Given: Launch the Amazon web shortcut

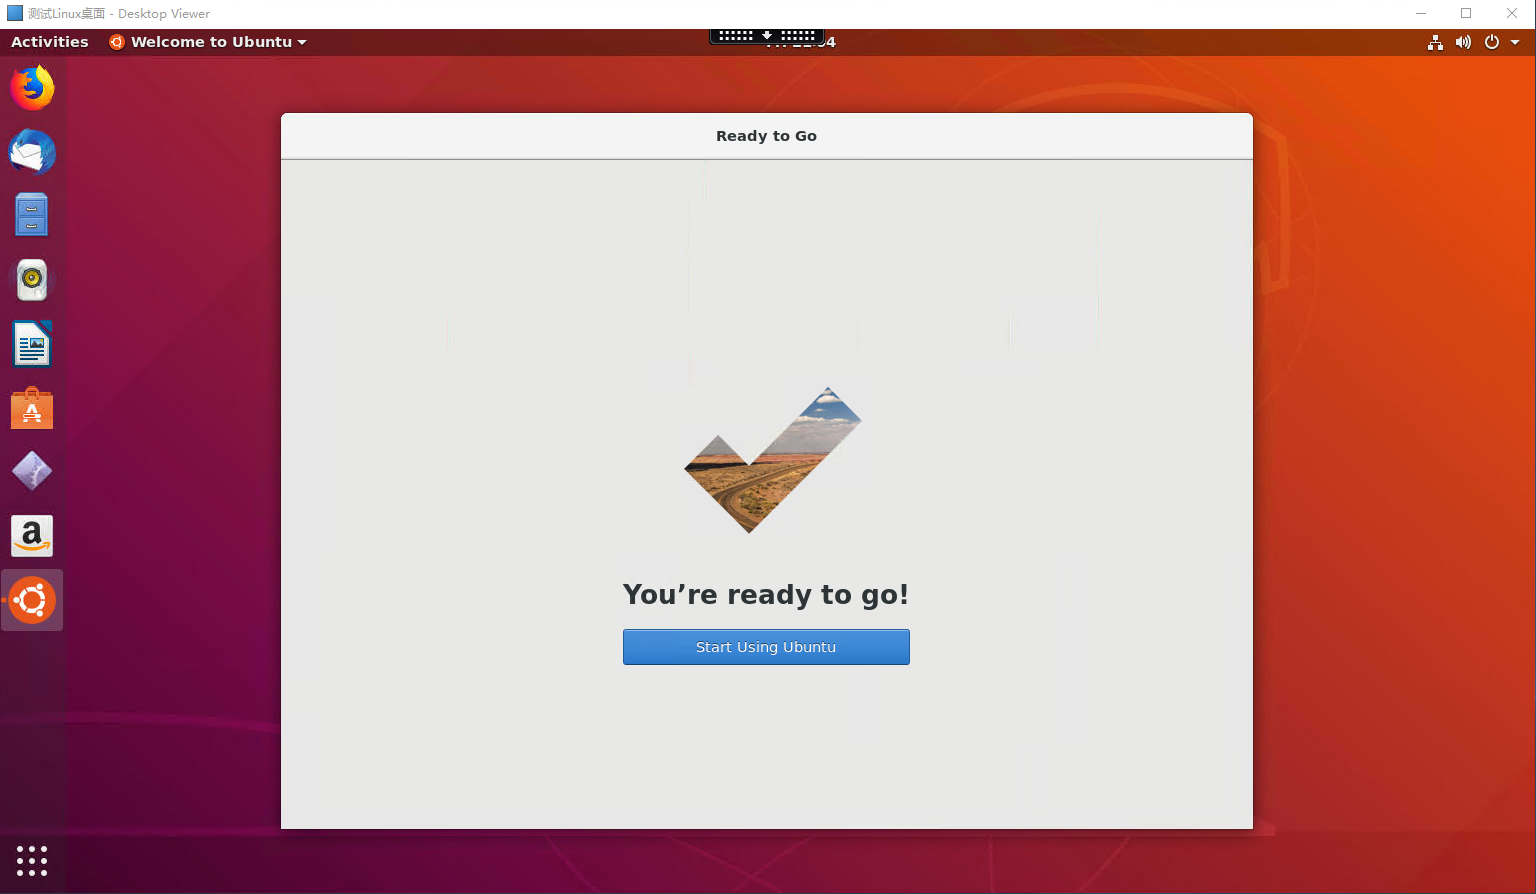Looking at the screenshot, I should 31,535.
